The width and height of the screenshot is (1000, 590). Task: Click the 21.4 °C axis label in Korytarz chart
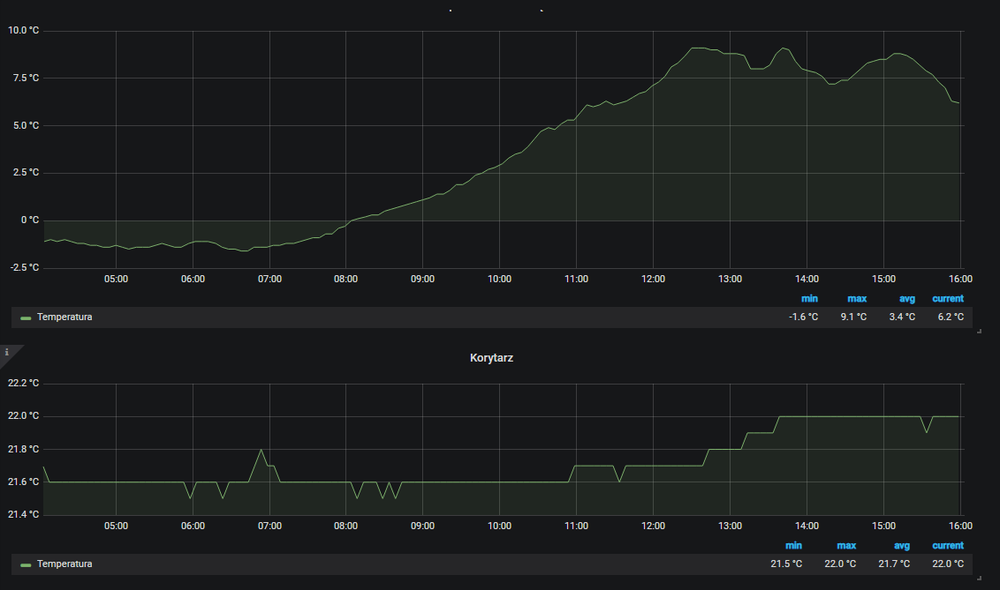pyautogui.click(x=24, y=515)
